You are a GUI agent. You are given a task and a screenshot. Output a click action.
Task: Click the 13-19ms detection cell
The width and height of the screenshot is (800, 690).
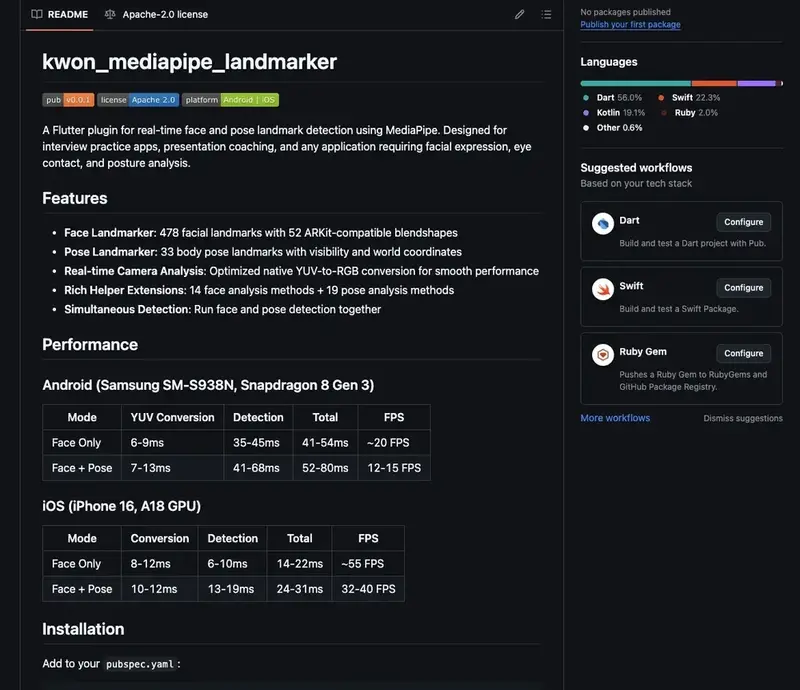pyautogui.click(x=232, y=589)
